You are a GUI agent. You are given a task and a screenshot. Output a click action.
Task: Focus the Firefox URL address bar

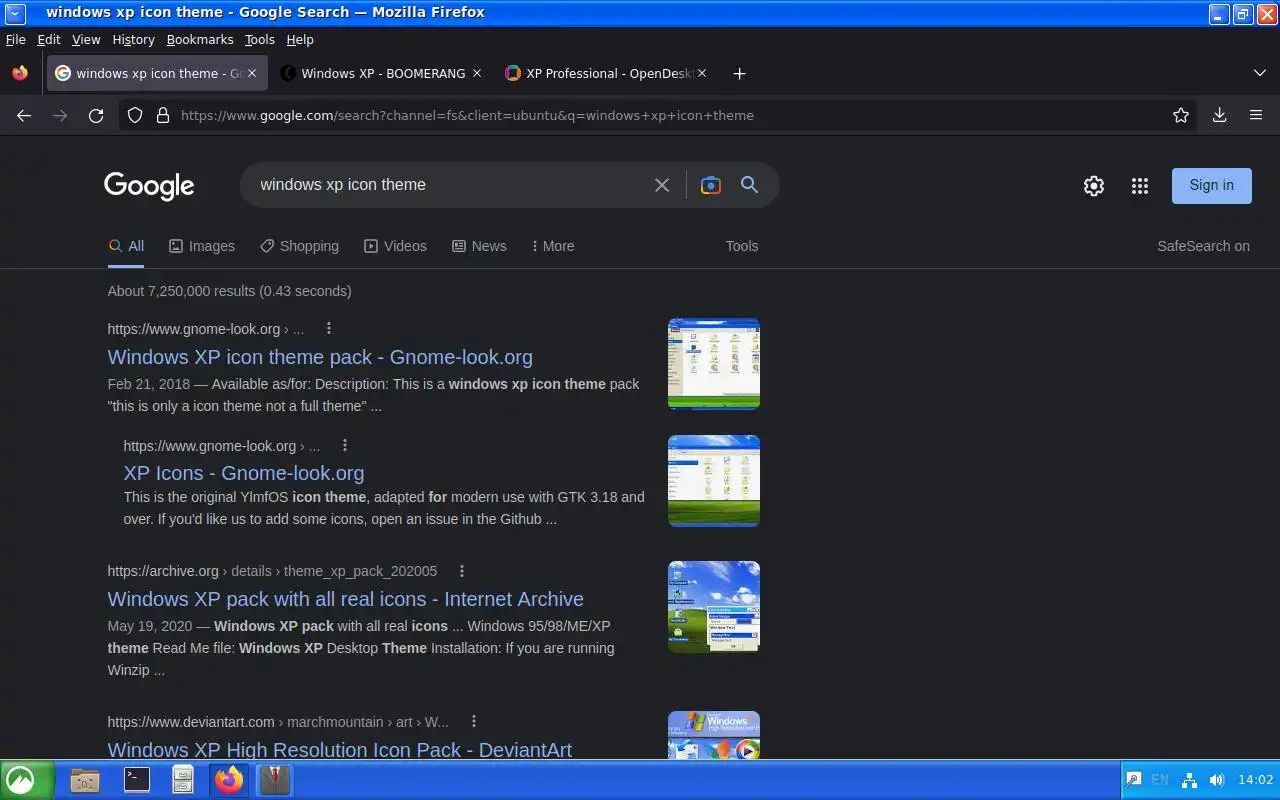point(660,115)
